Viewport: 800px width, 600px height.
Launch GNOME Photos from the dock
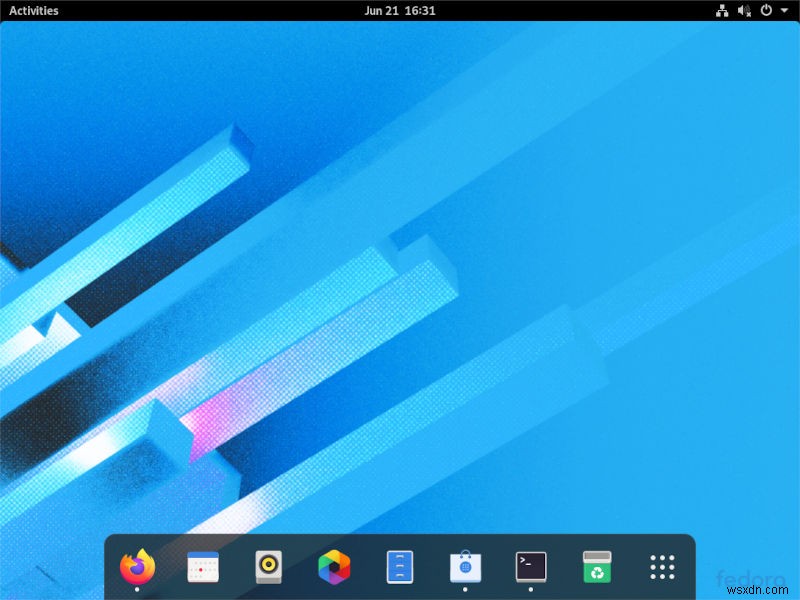coord(332,567)
